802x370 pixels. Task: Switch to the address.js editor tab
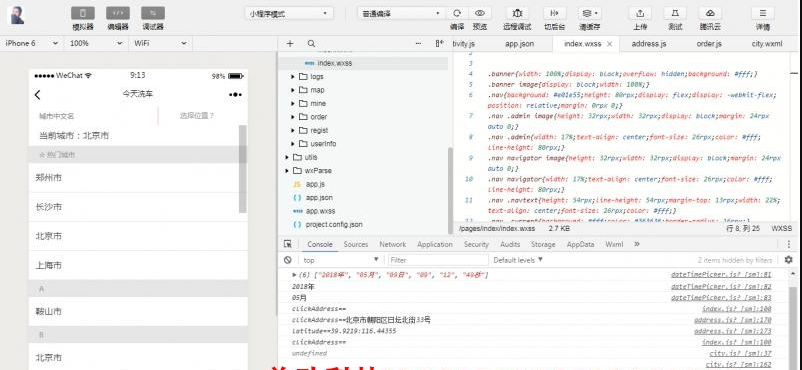coord(649,44)
